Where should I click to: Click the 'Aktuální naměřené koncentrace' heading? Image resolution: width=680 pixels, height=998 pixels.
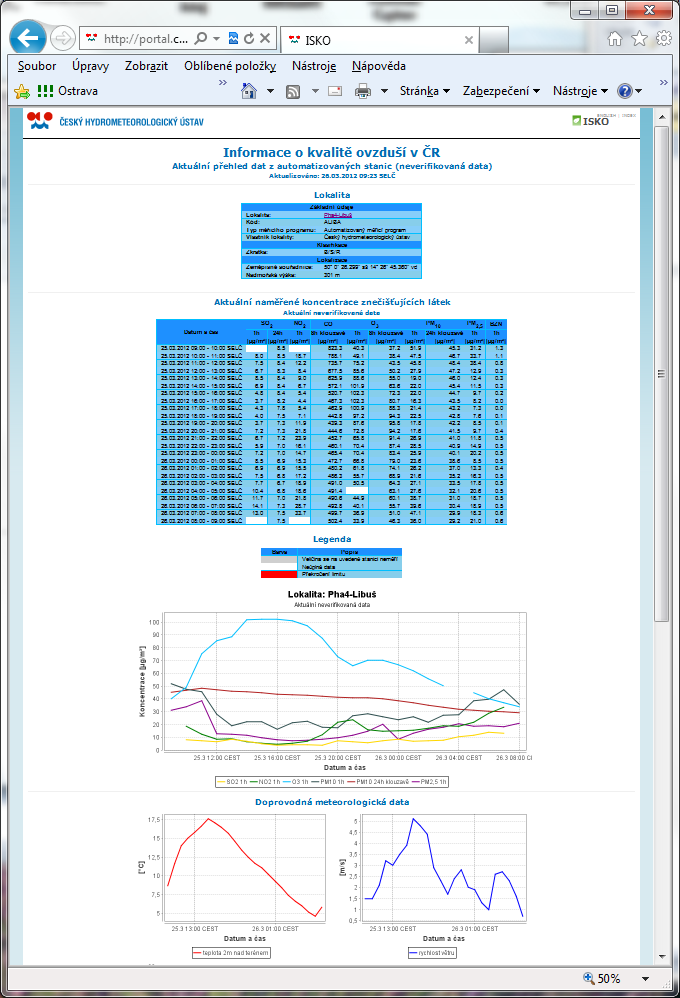(x=332, y=302)
